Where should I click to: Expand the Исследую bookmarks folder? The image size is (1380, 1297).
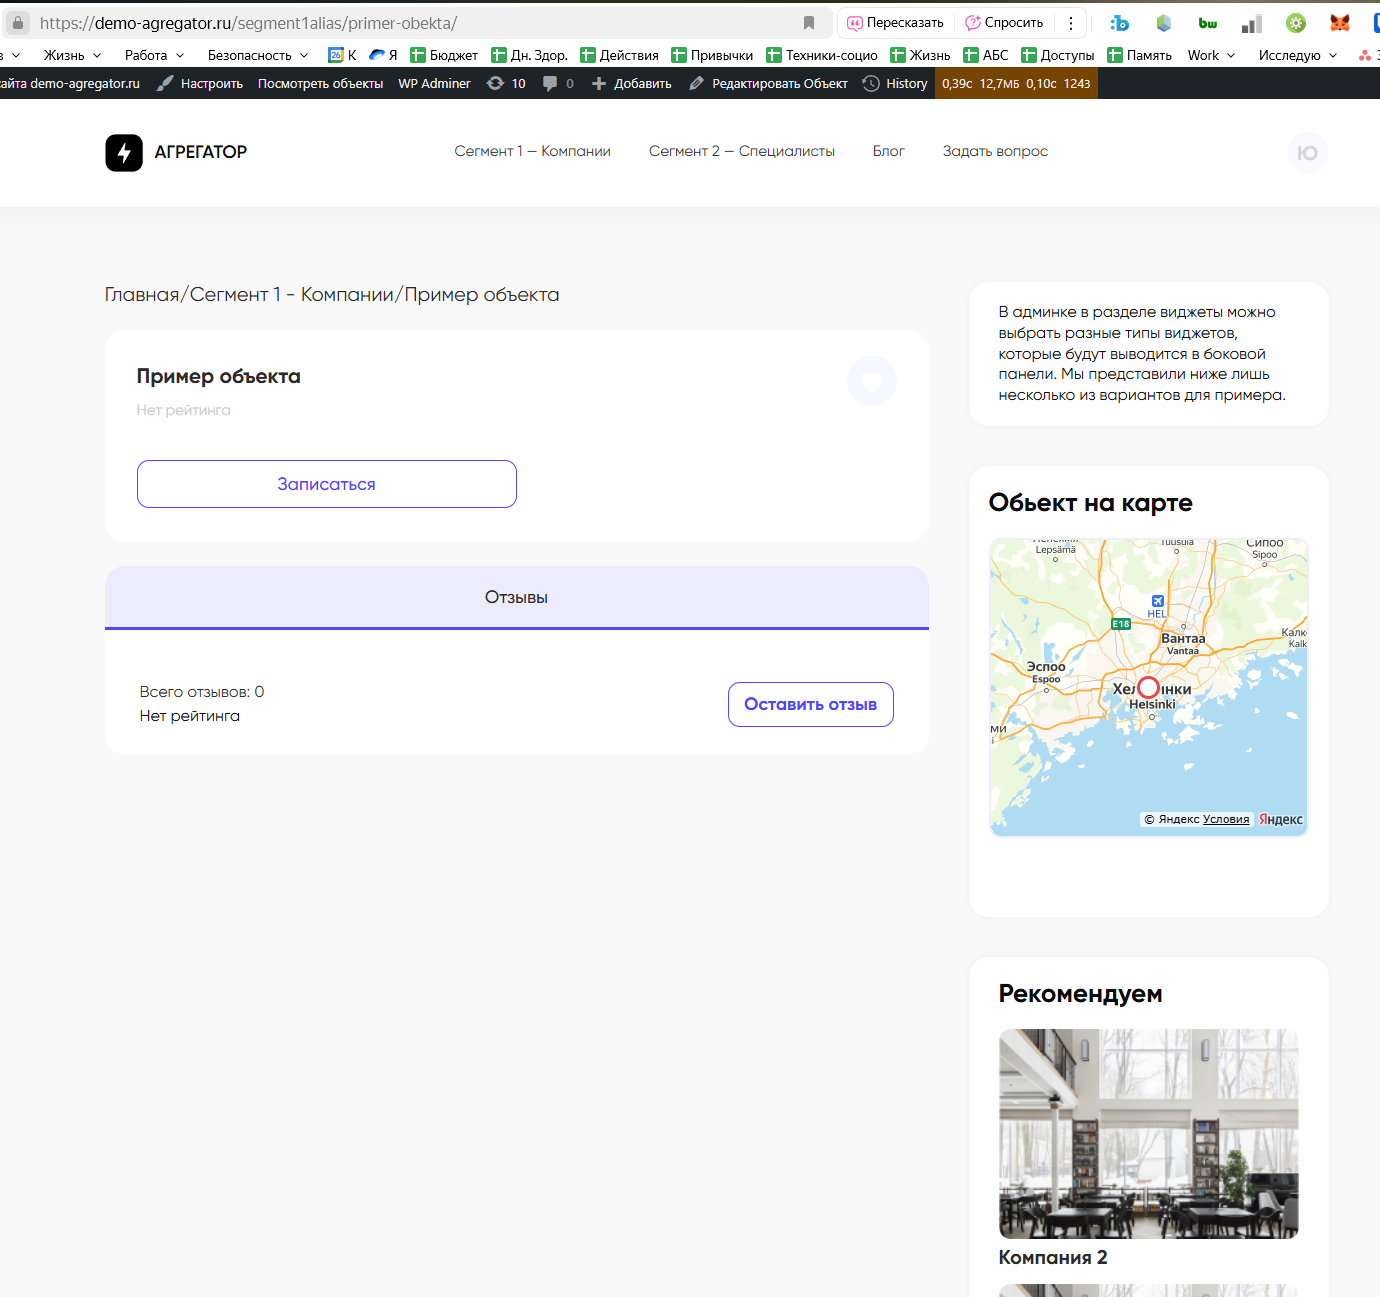pos(1298,55)
